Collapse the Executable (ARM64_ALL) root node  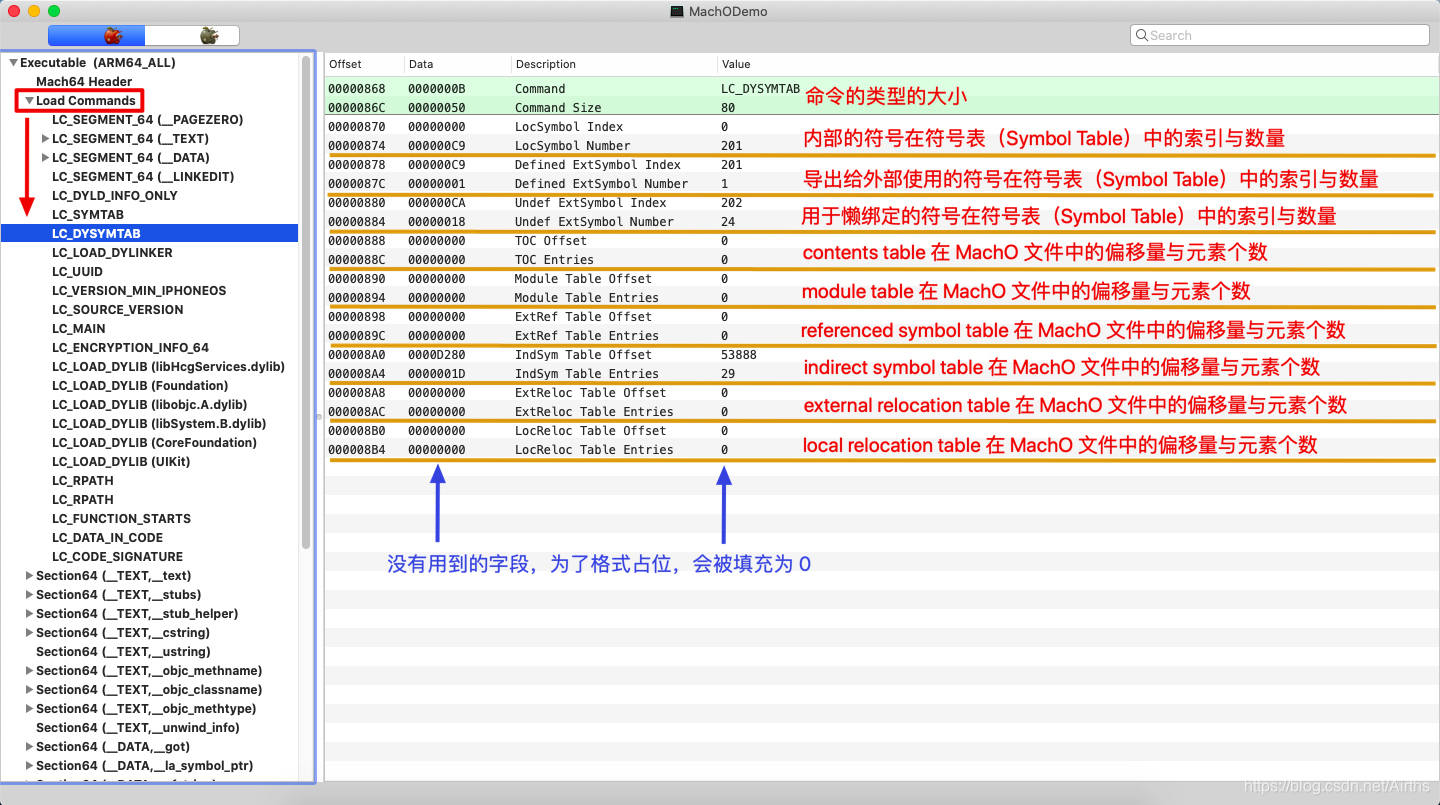pos(13,63)
